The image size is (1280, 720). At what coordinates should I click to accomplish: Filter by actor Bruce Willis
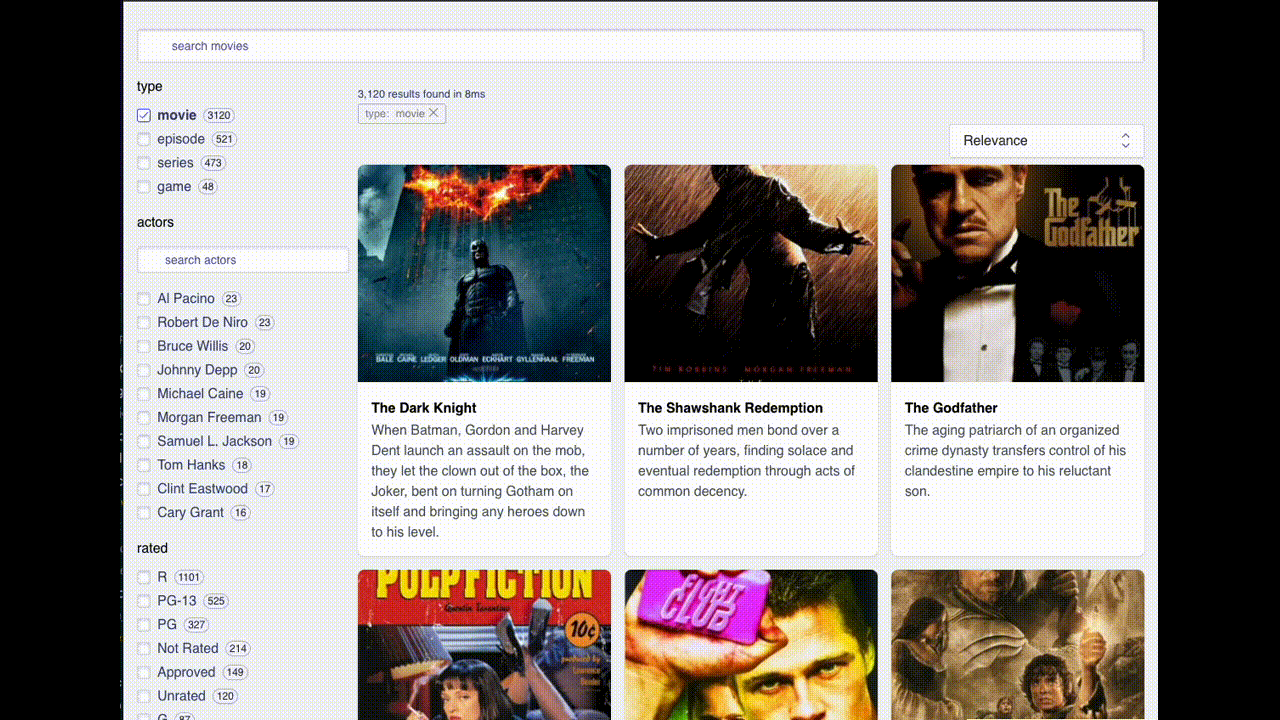(144, 346)
